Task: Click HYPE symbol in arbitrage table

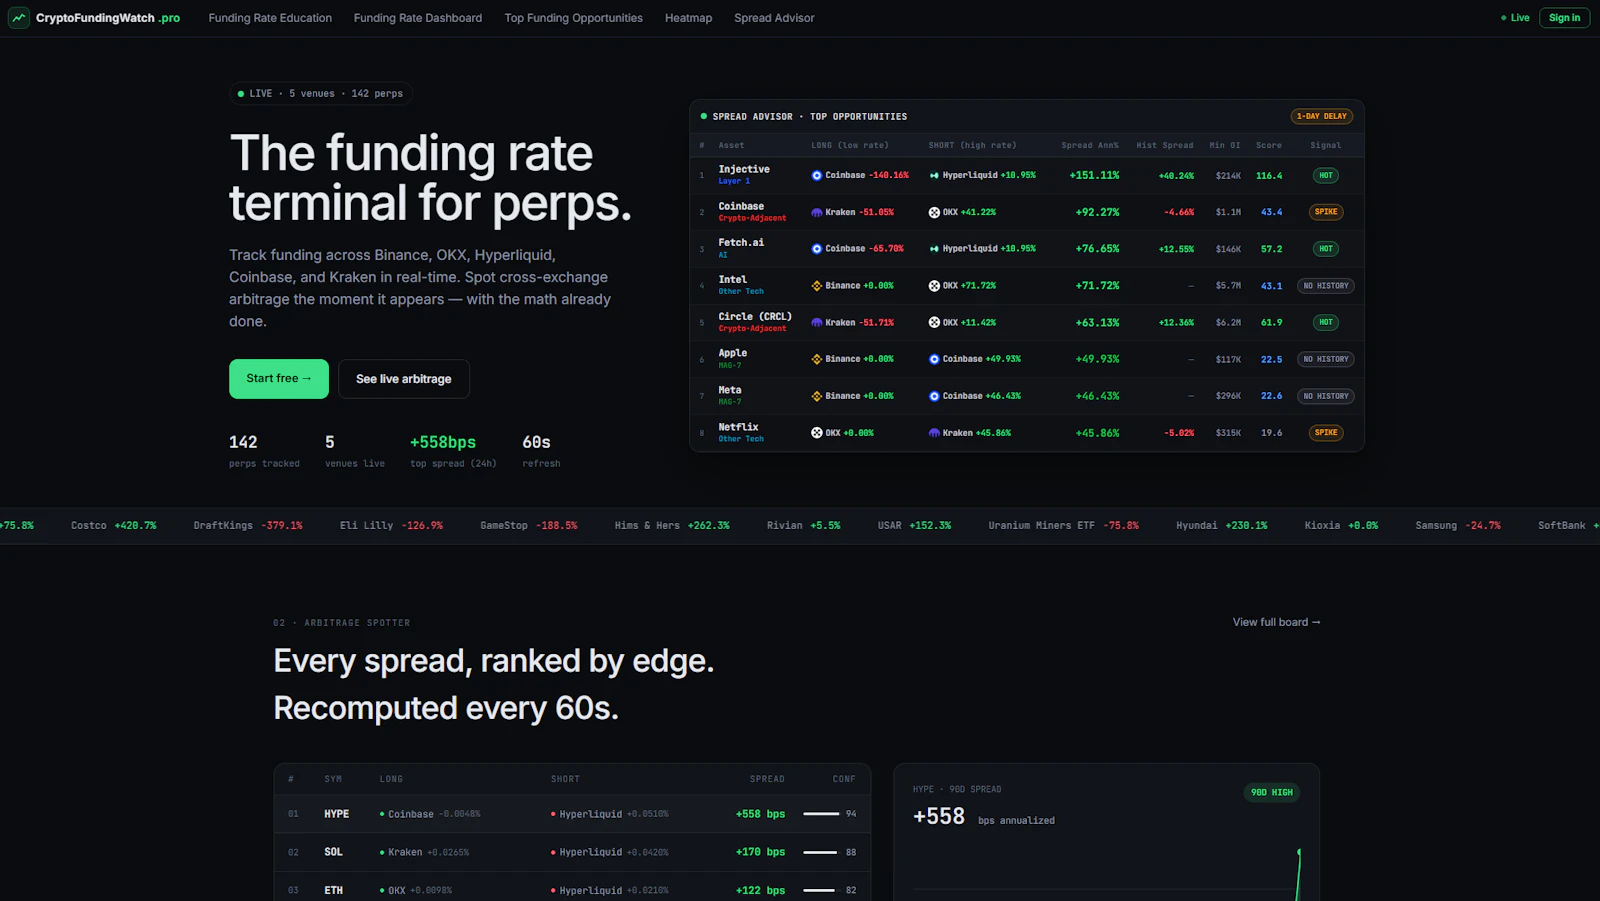Action: pyautogui.click(x=337, y=814)
